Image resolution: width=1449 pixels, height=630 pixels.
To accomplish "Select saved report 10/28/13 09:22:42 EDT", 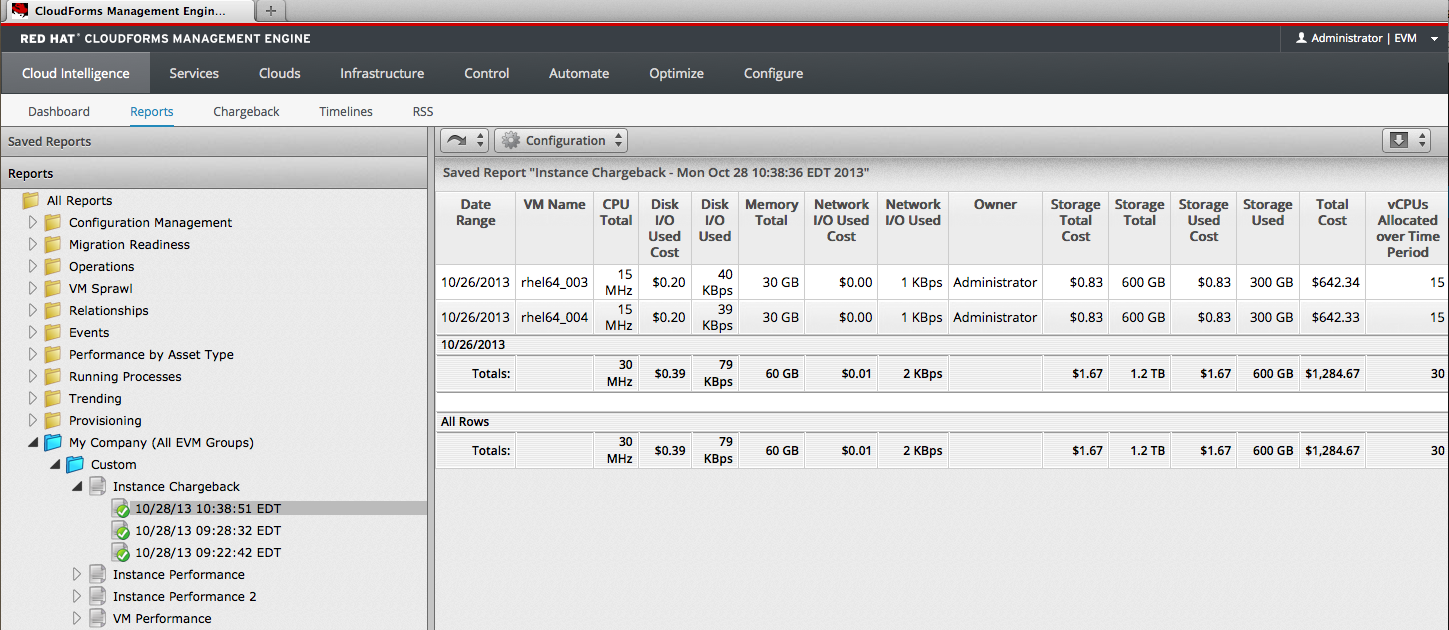I will (x=207, y=553).
